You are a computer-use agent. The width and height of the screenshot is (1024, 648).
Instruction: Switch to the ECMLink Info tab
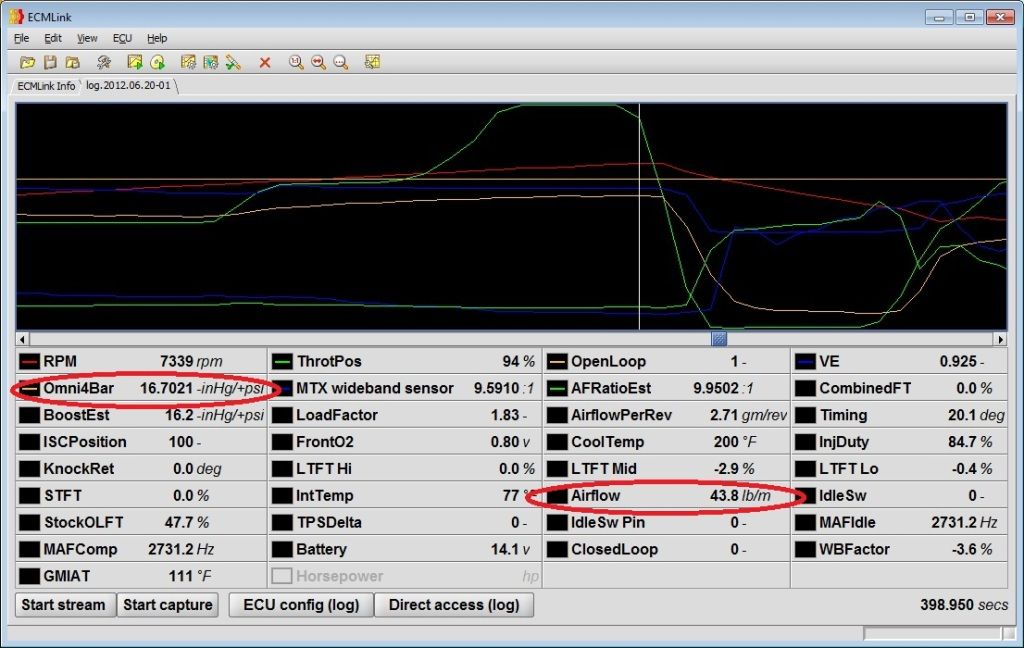(x=46, y=86)
